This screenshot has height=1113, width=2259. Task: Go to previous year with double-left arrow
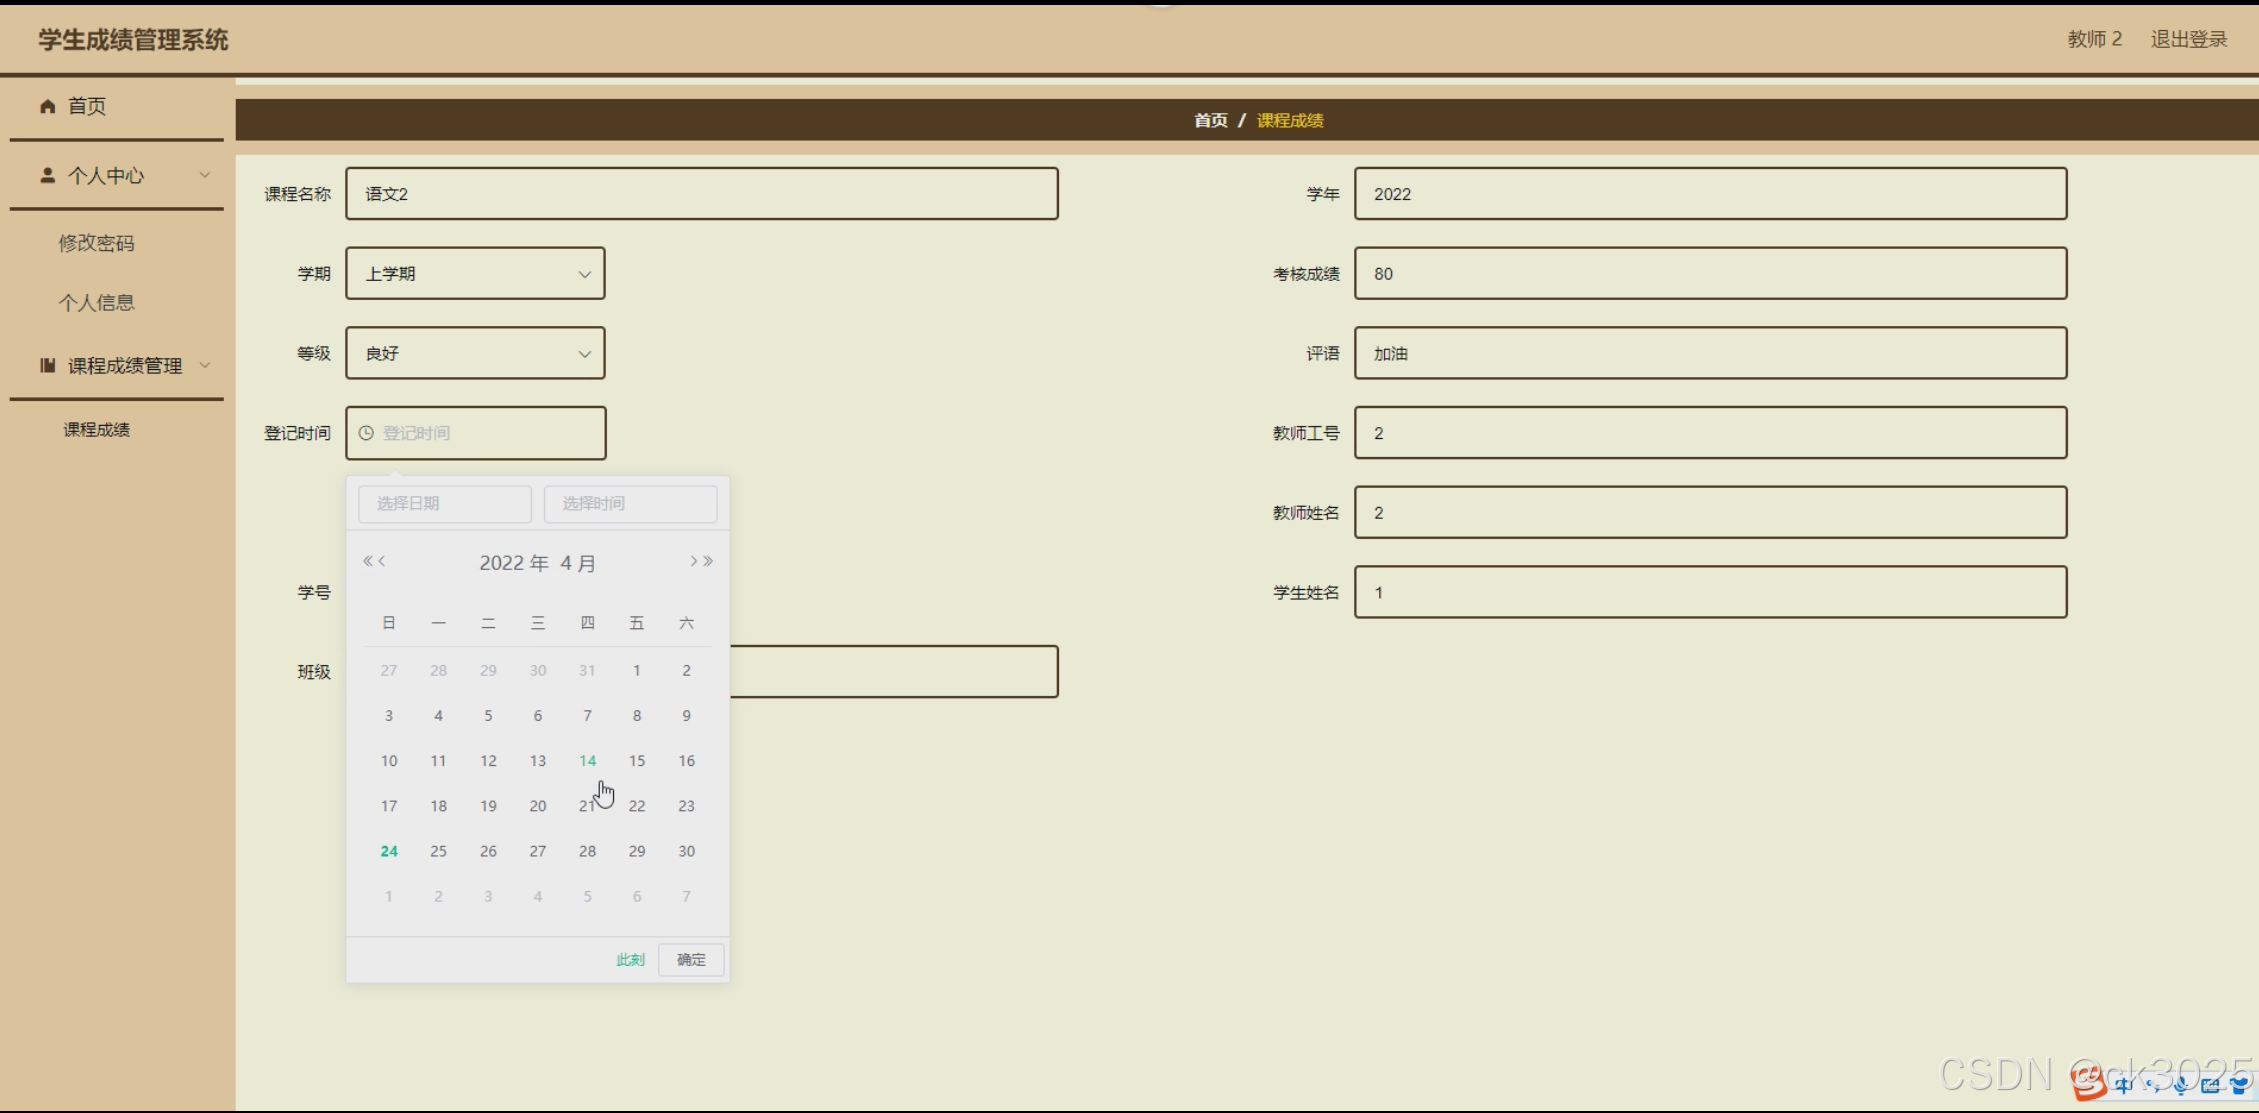tap(367, 561)
